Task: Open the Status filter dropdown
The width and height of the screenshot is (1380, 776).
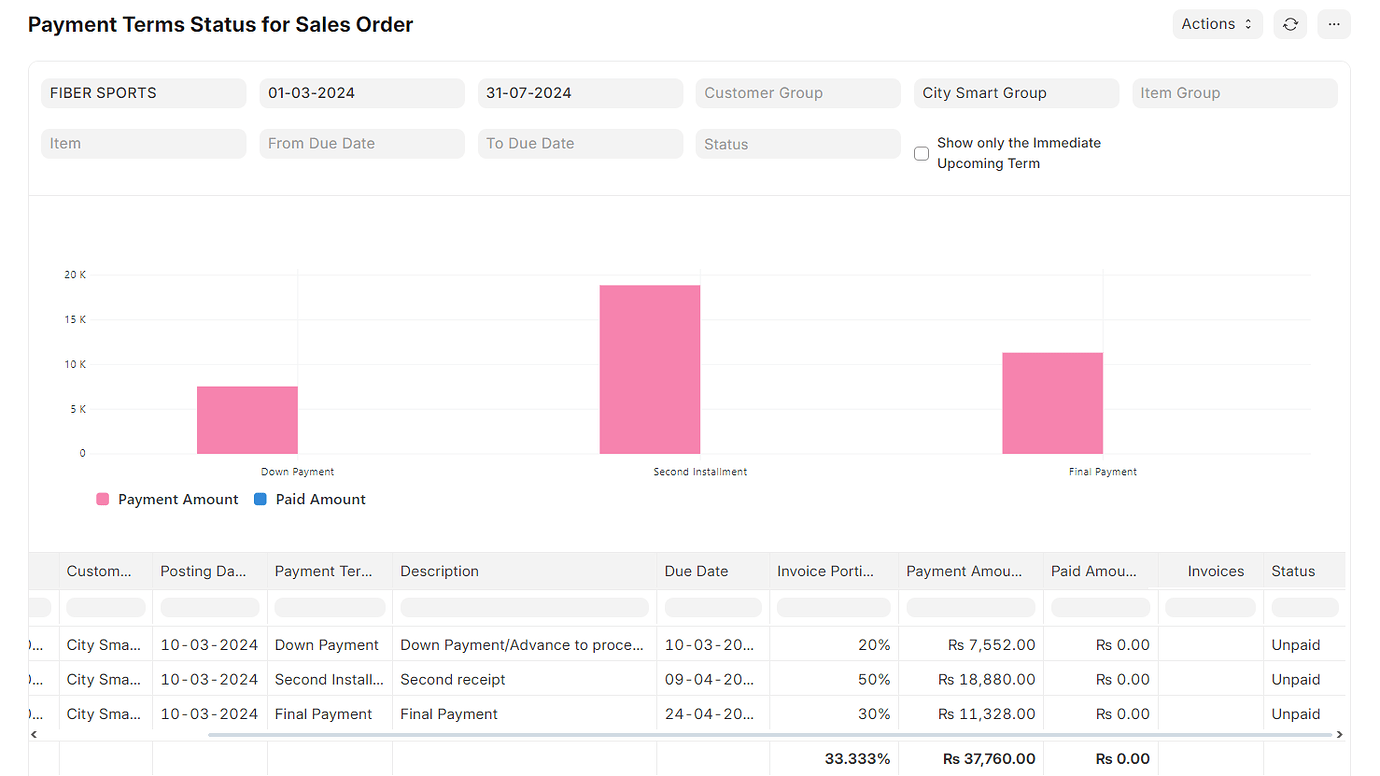Action: (x=798, y=143)
